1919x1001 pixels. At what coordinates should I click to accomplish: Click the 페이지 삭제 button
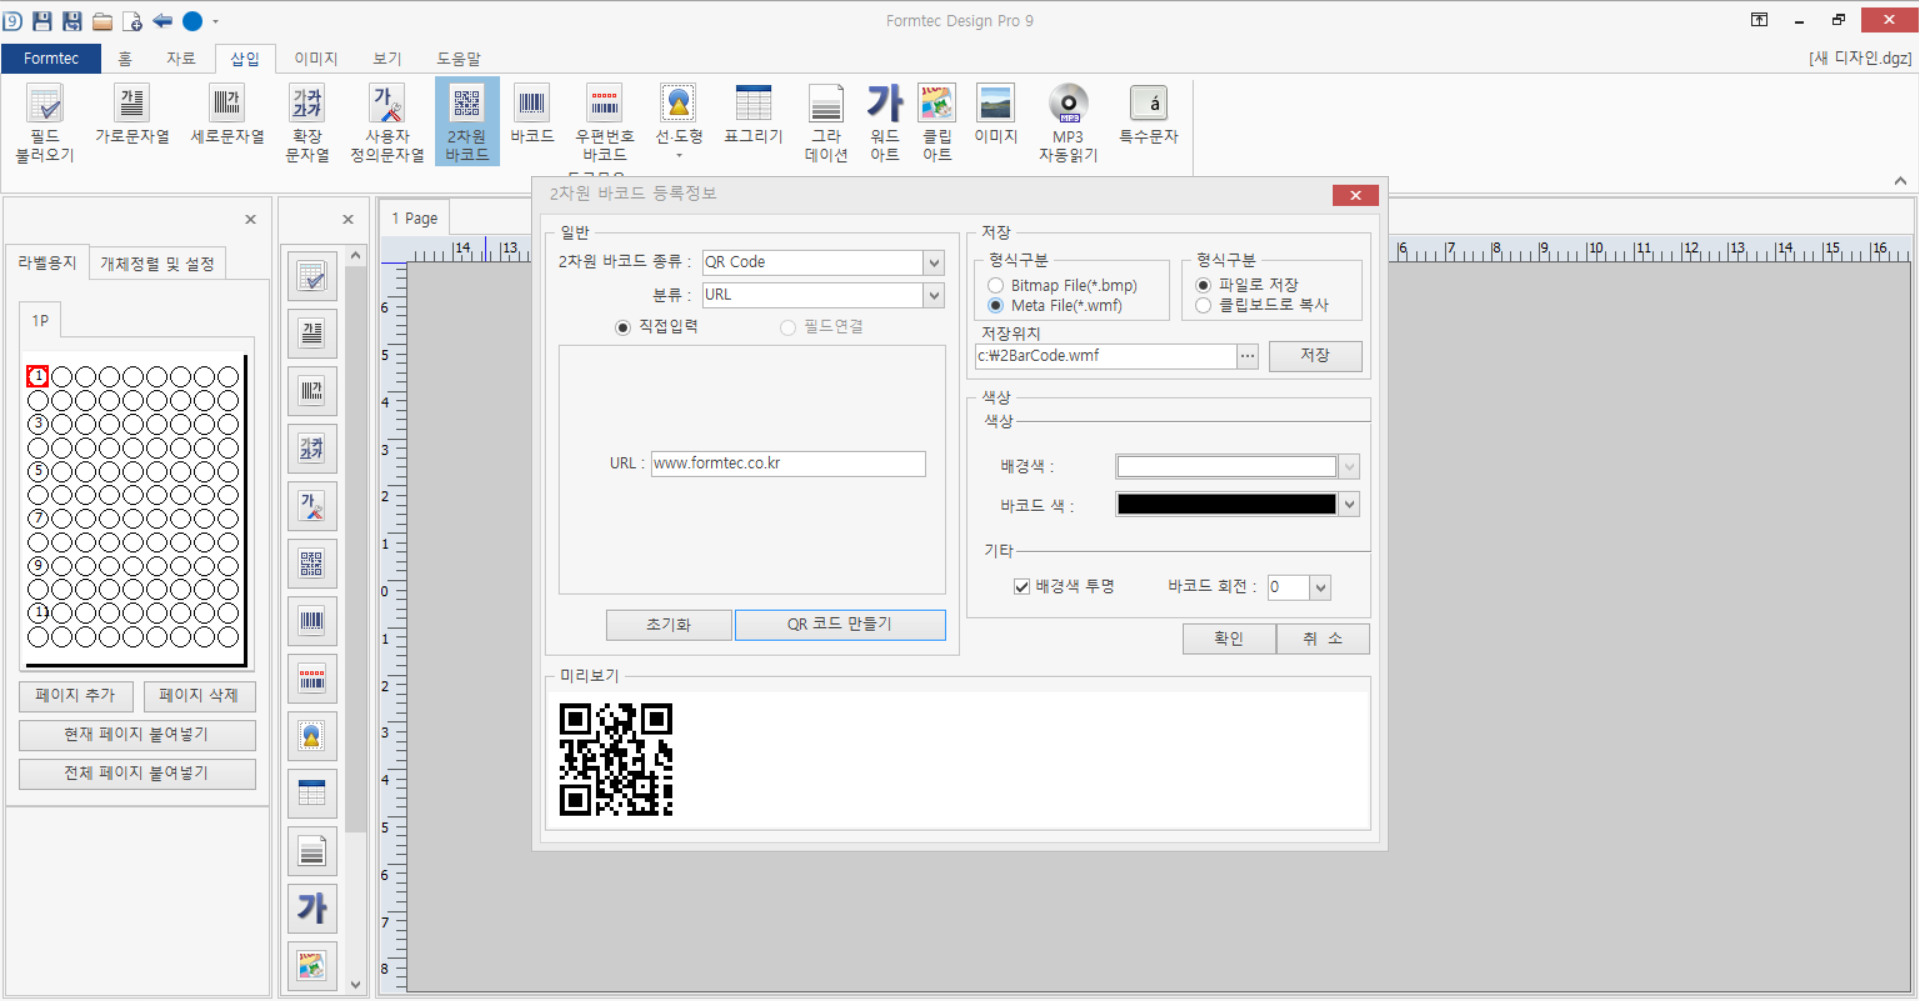click(199, 695)
